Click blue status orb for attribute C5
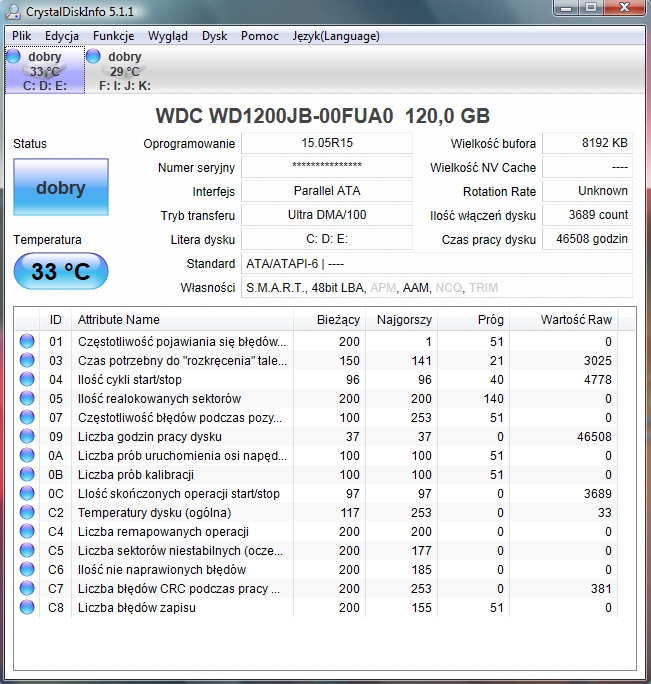The width and height of the screenshot is (651, 684). (27, 550)
